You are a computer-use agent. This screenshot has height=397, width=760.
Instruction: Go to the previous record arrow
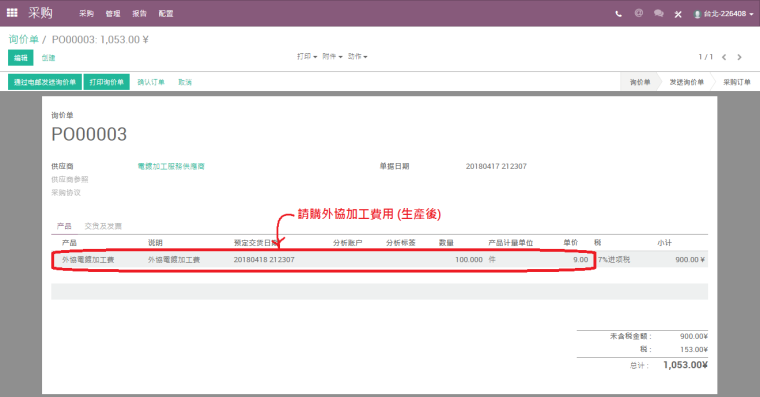coord(724,57)
